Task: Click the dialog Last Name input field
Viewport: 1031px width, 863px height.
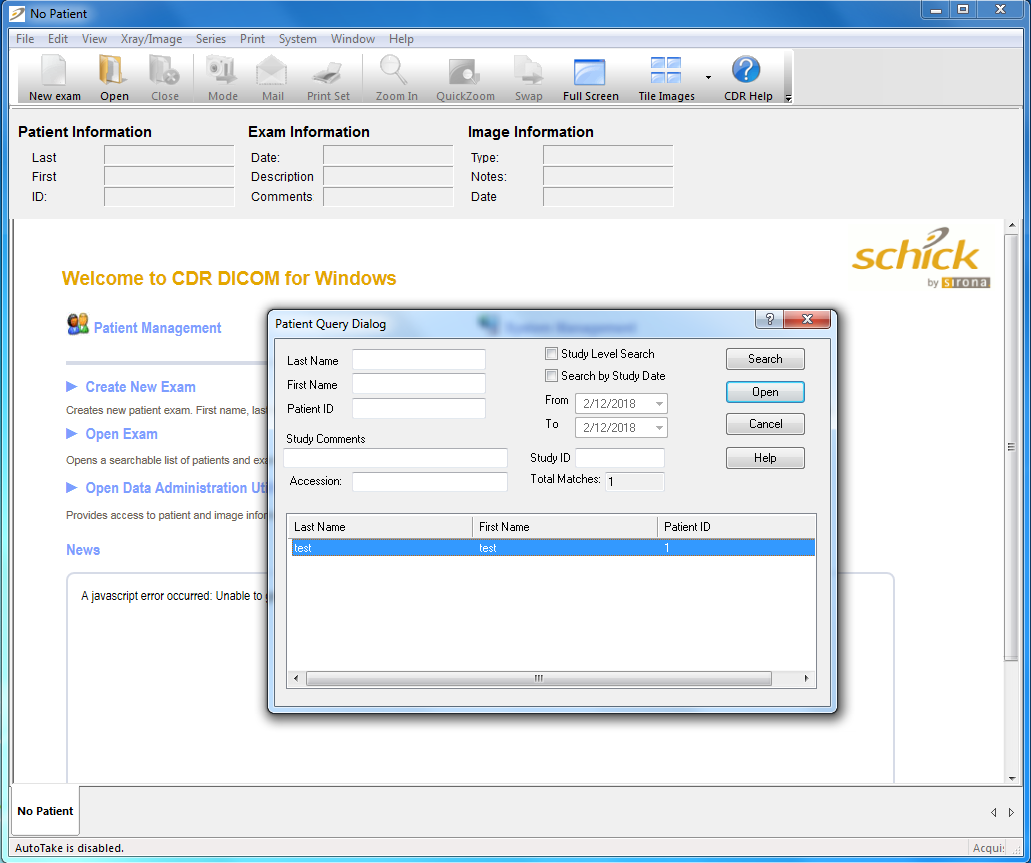Action: (419, 360)
